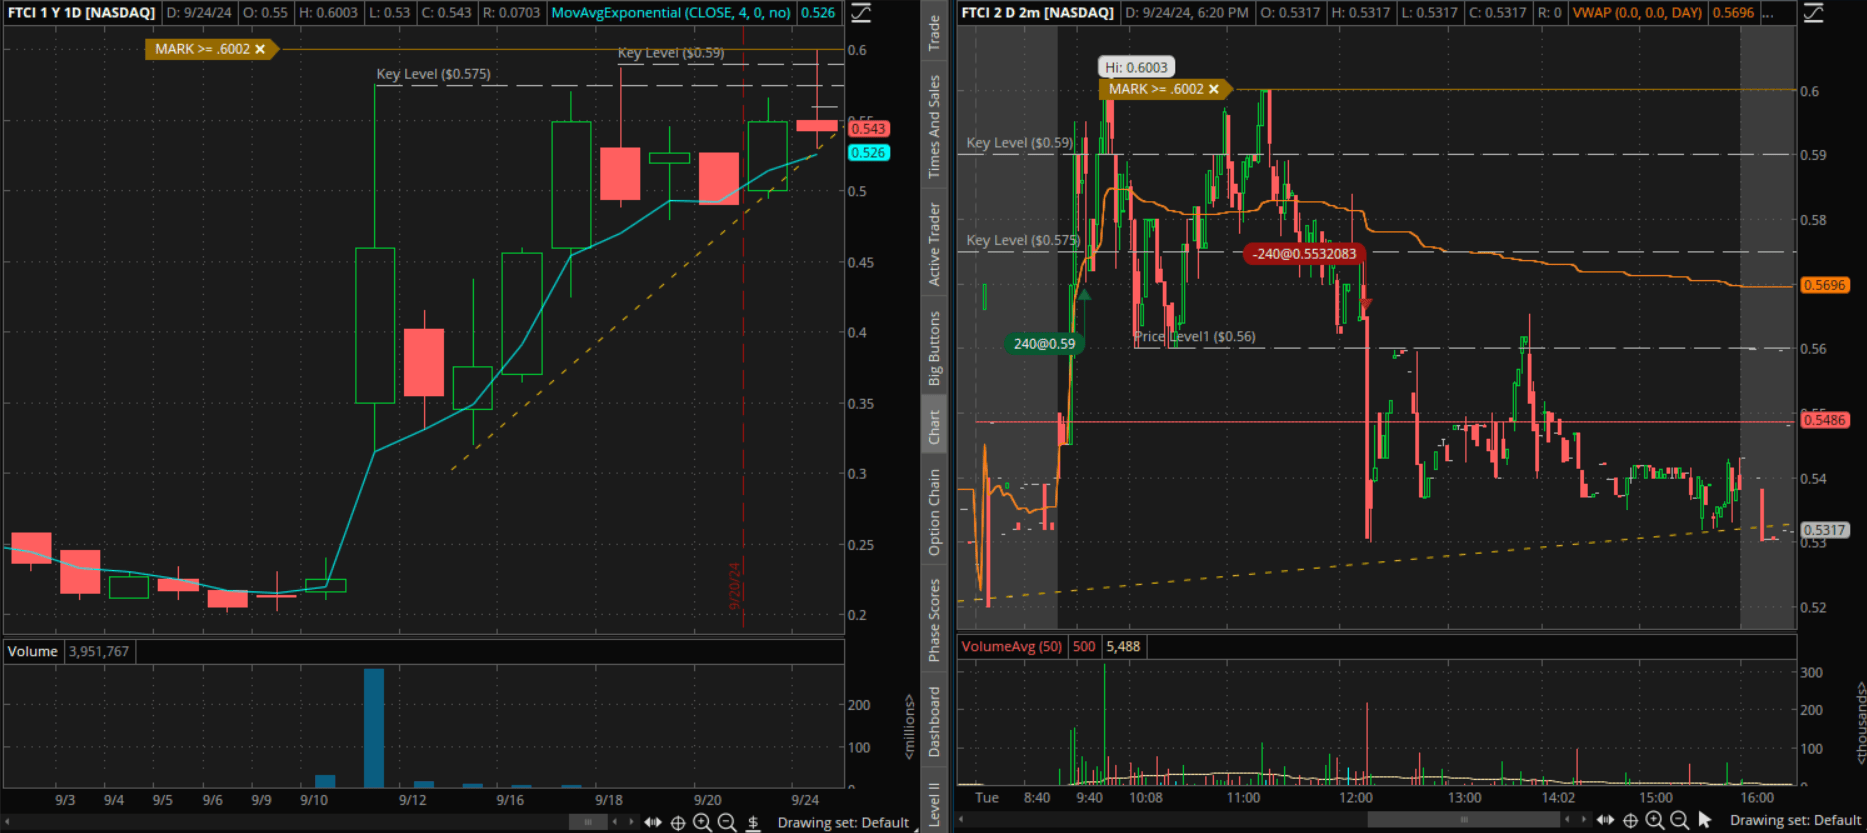Click the 0.543 last price tag on left axis
The image size is (1867, 833).
pyautogui.click(x=868, y=129)
